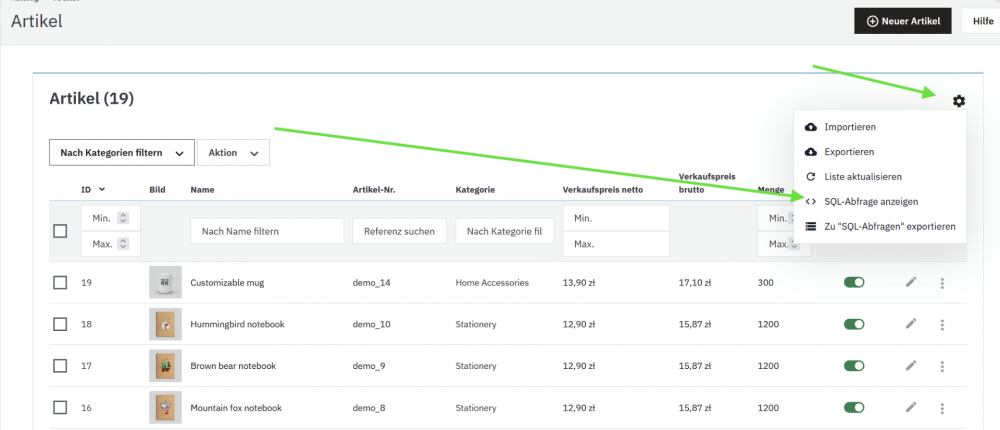Click the product name Customizable mug
1000x430 pixels.
tap(227, 283)
